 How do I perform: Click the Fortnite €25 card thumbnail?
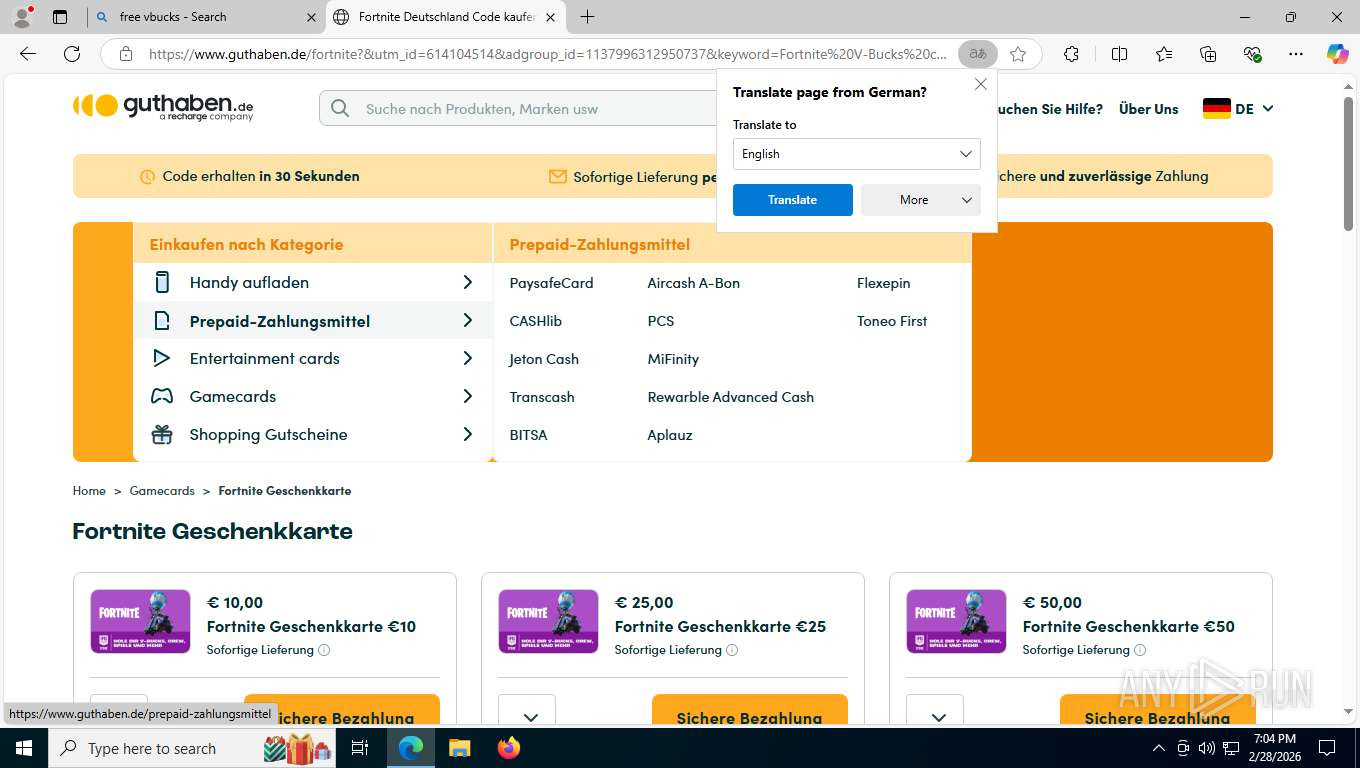point(548,621)
